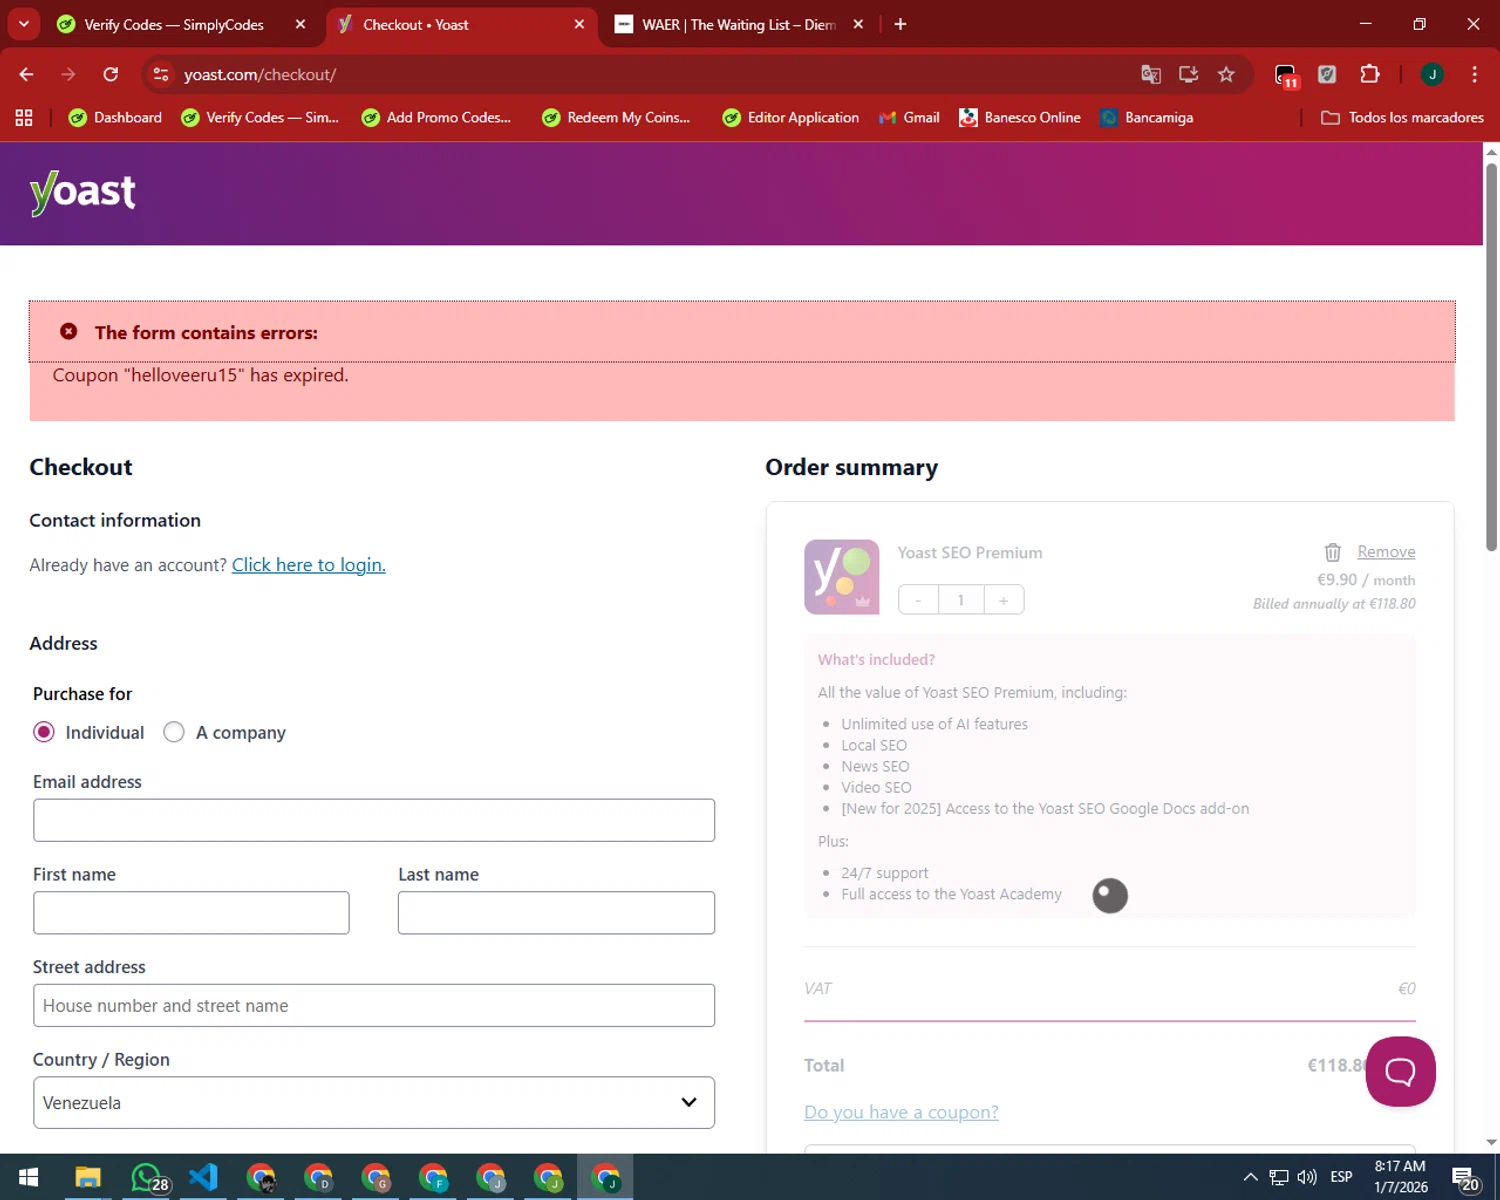This screenshot has width=1500, height=1200.
Task: Open the Banesco Online bookmark
Action: click(x=1019, y=118)
